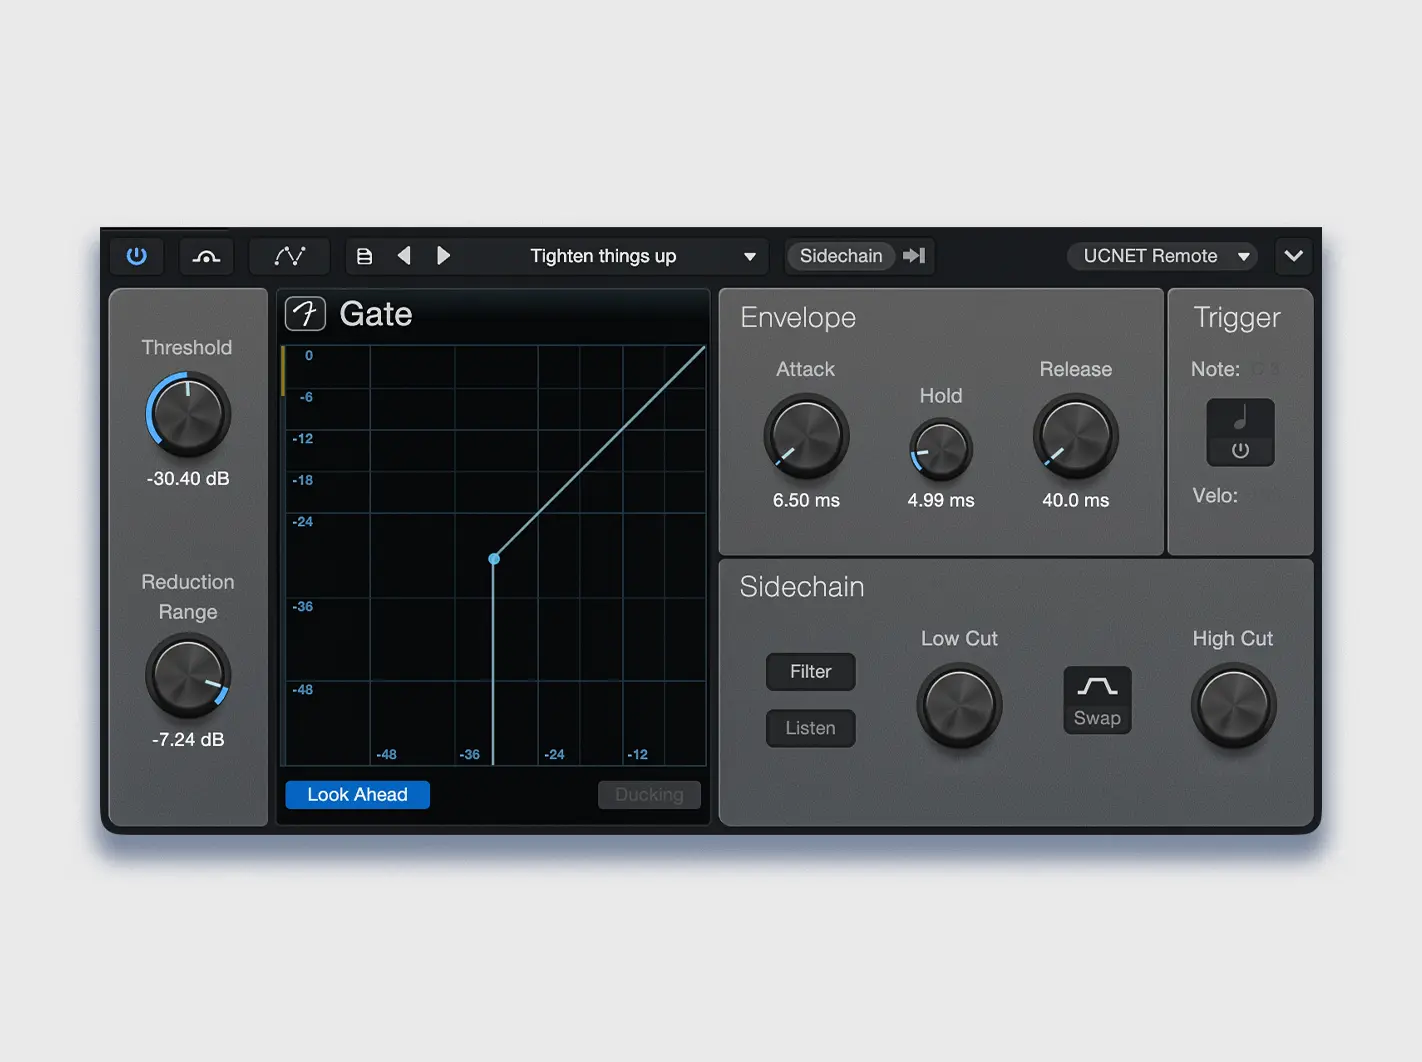Click the threshold point on gate graph
The width and height of the screenshot is (1422, 1062).
click(x=494, y=559)
